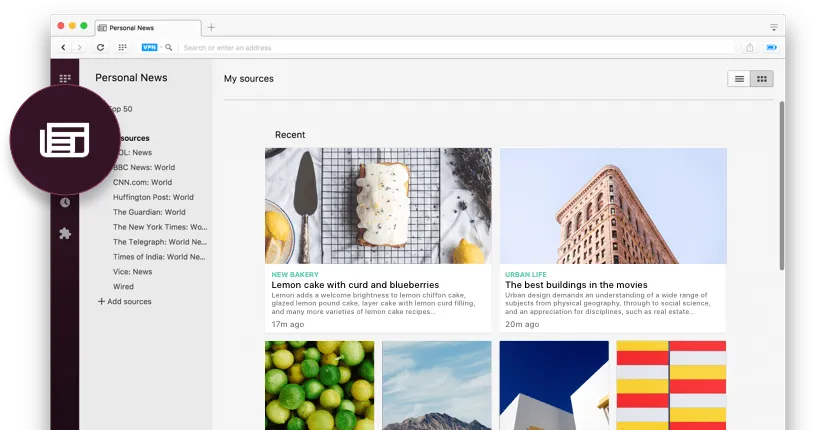Switch to grid view layout

click(x=762, y=79)
